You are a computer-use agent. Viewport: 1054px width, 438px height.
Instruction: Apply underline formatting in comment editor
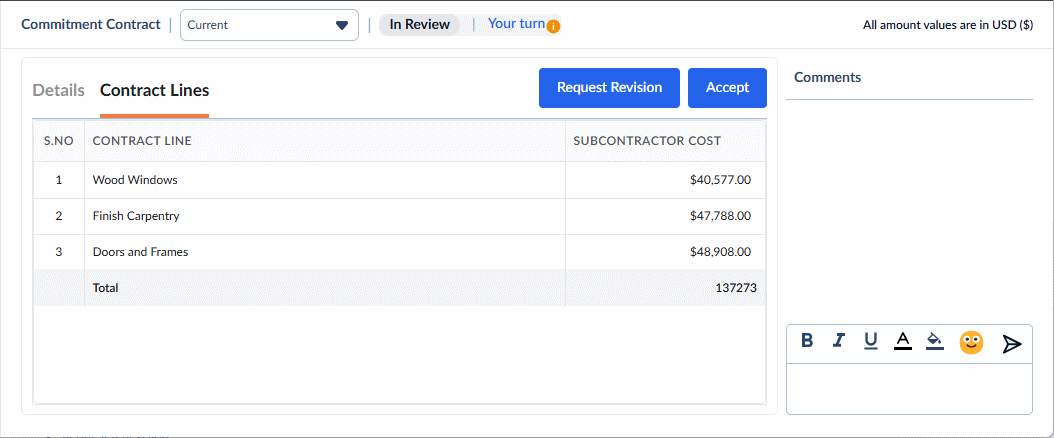click(x=870, y=341)
